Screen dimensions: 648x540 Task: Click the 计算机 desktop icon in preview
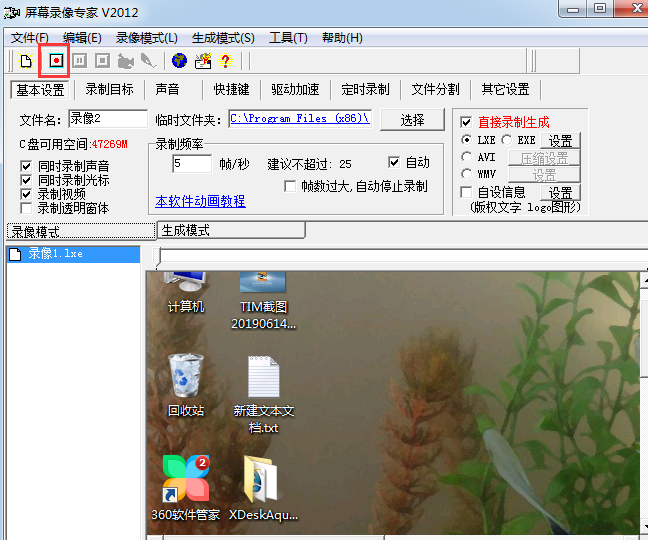[x=186, y=293]
